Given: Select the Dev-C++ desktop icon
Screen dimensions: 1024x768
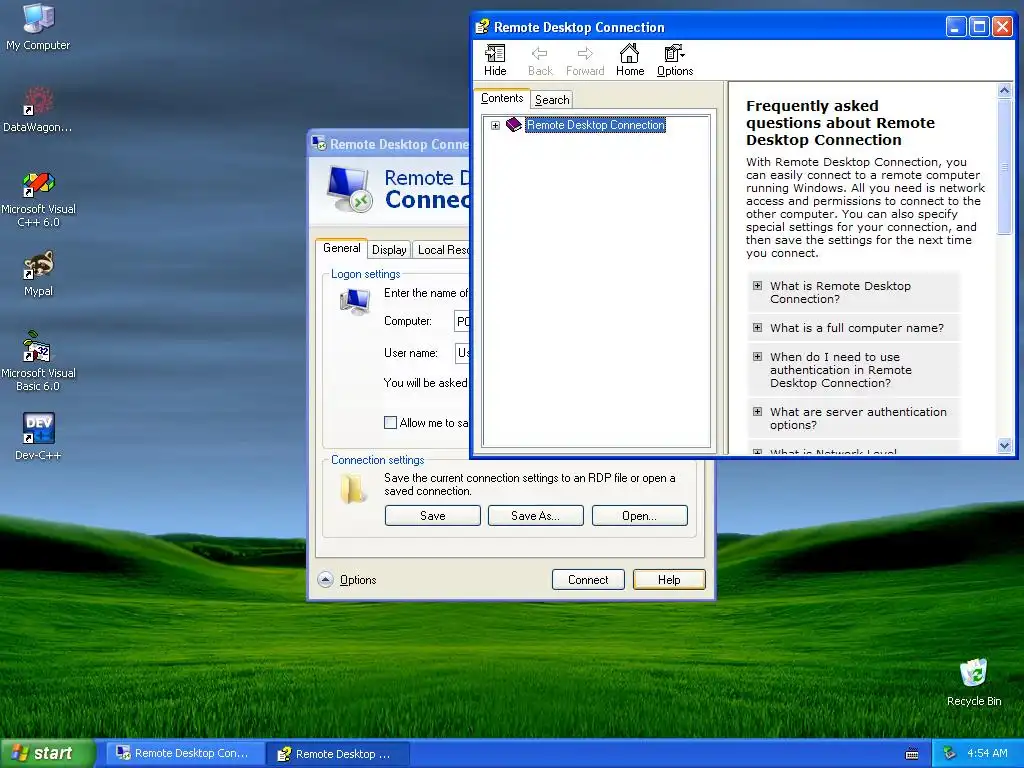Looking at the screenshot, I should click(x=38, y=436).
